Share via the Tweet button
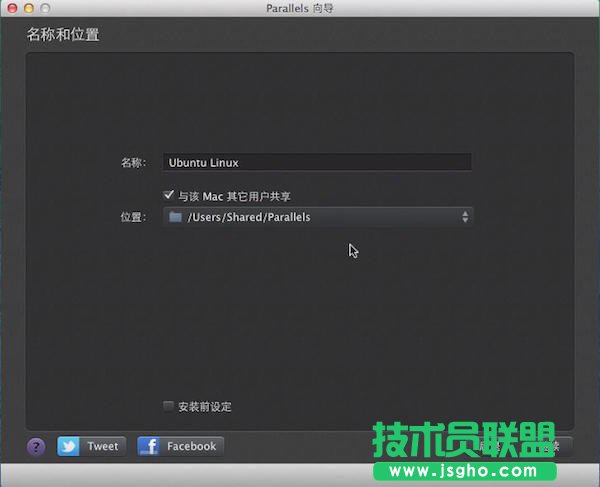The image size is (600, 487). [x=91, y=446]
